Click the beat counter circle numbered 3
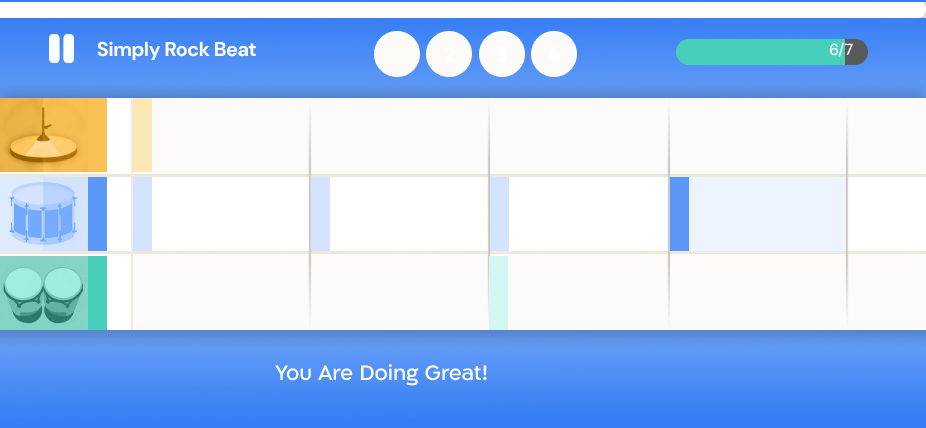Screen dimensions: 926x428 tap(501, 54)
